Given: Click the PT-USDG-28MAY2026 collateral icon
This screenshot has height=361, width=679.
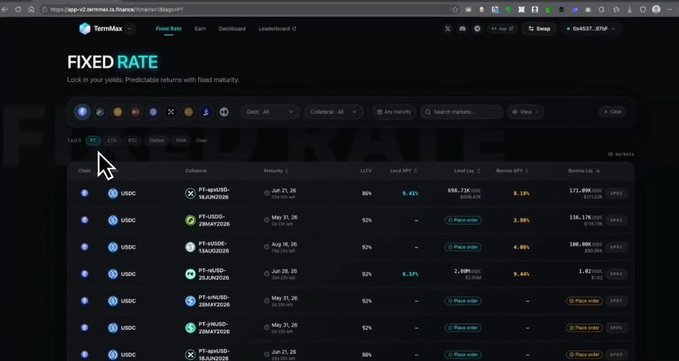Looking at the screenshot, I should [191, 220].
